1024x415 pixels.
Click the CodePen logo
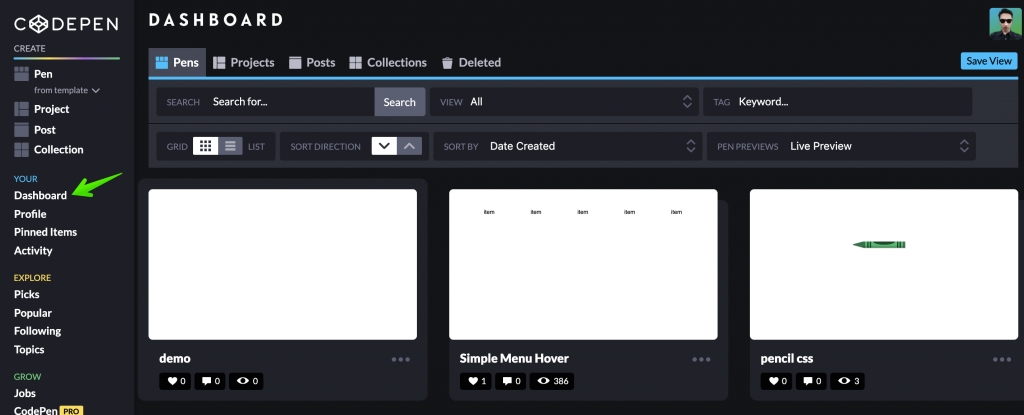66,25
